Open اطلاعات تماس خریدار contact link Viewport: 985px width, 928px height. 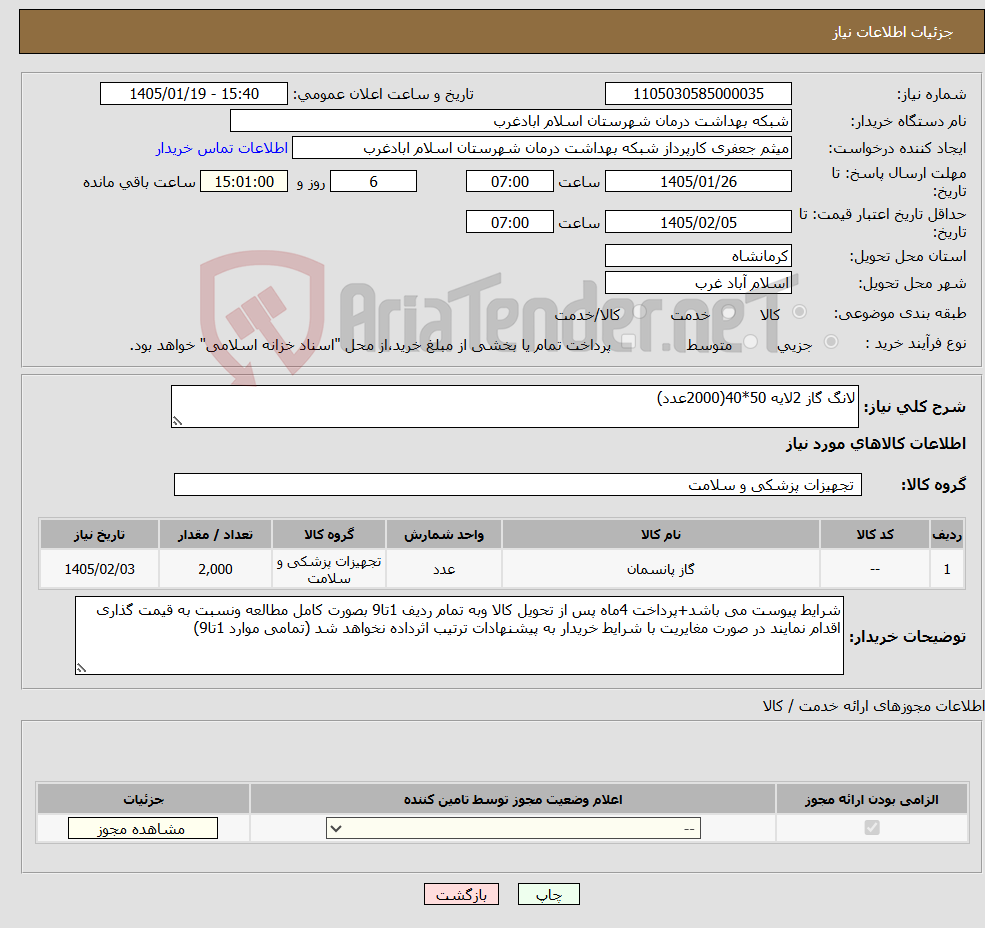tap(222, 148)
